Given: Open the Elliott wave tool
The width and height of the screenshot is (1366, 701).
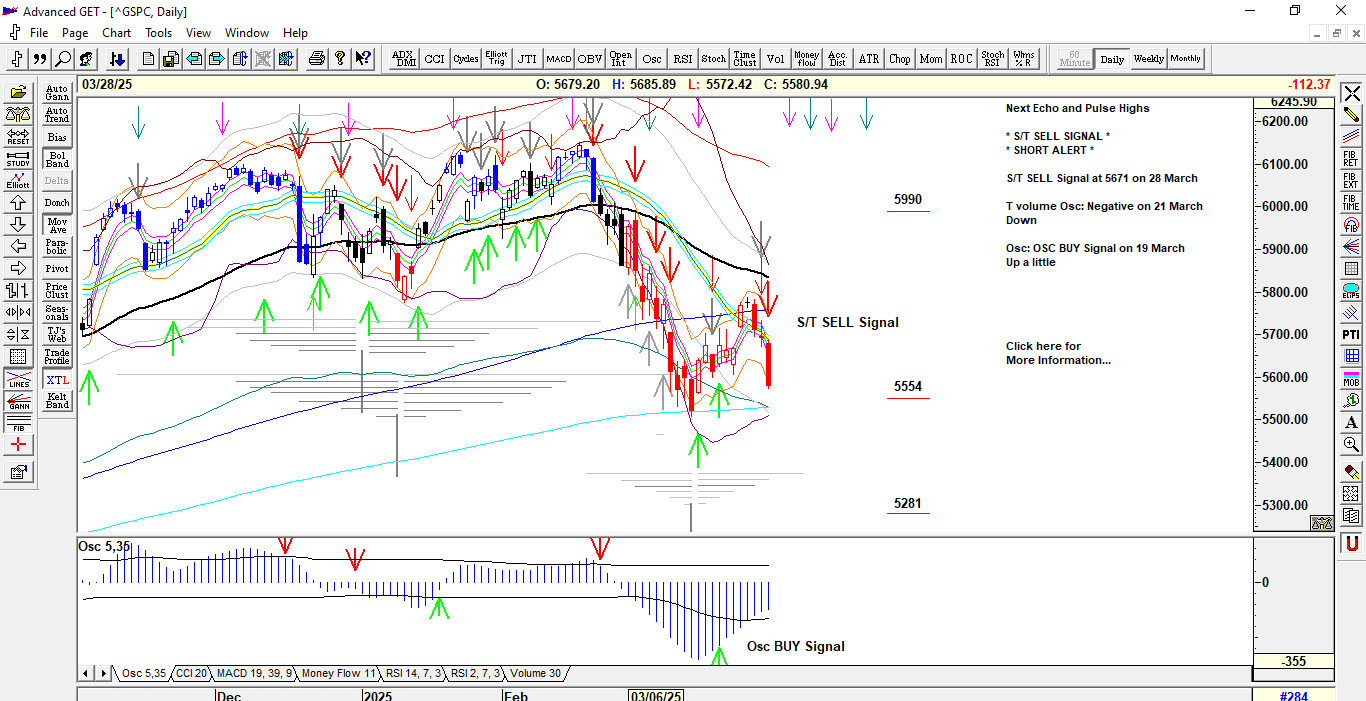Looking at the screenshot, I should 18,180.
